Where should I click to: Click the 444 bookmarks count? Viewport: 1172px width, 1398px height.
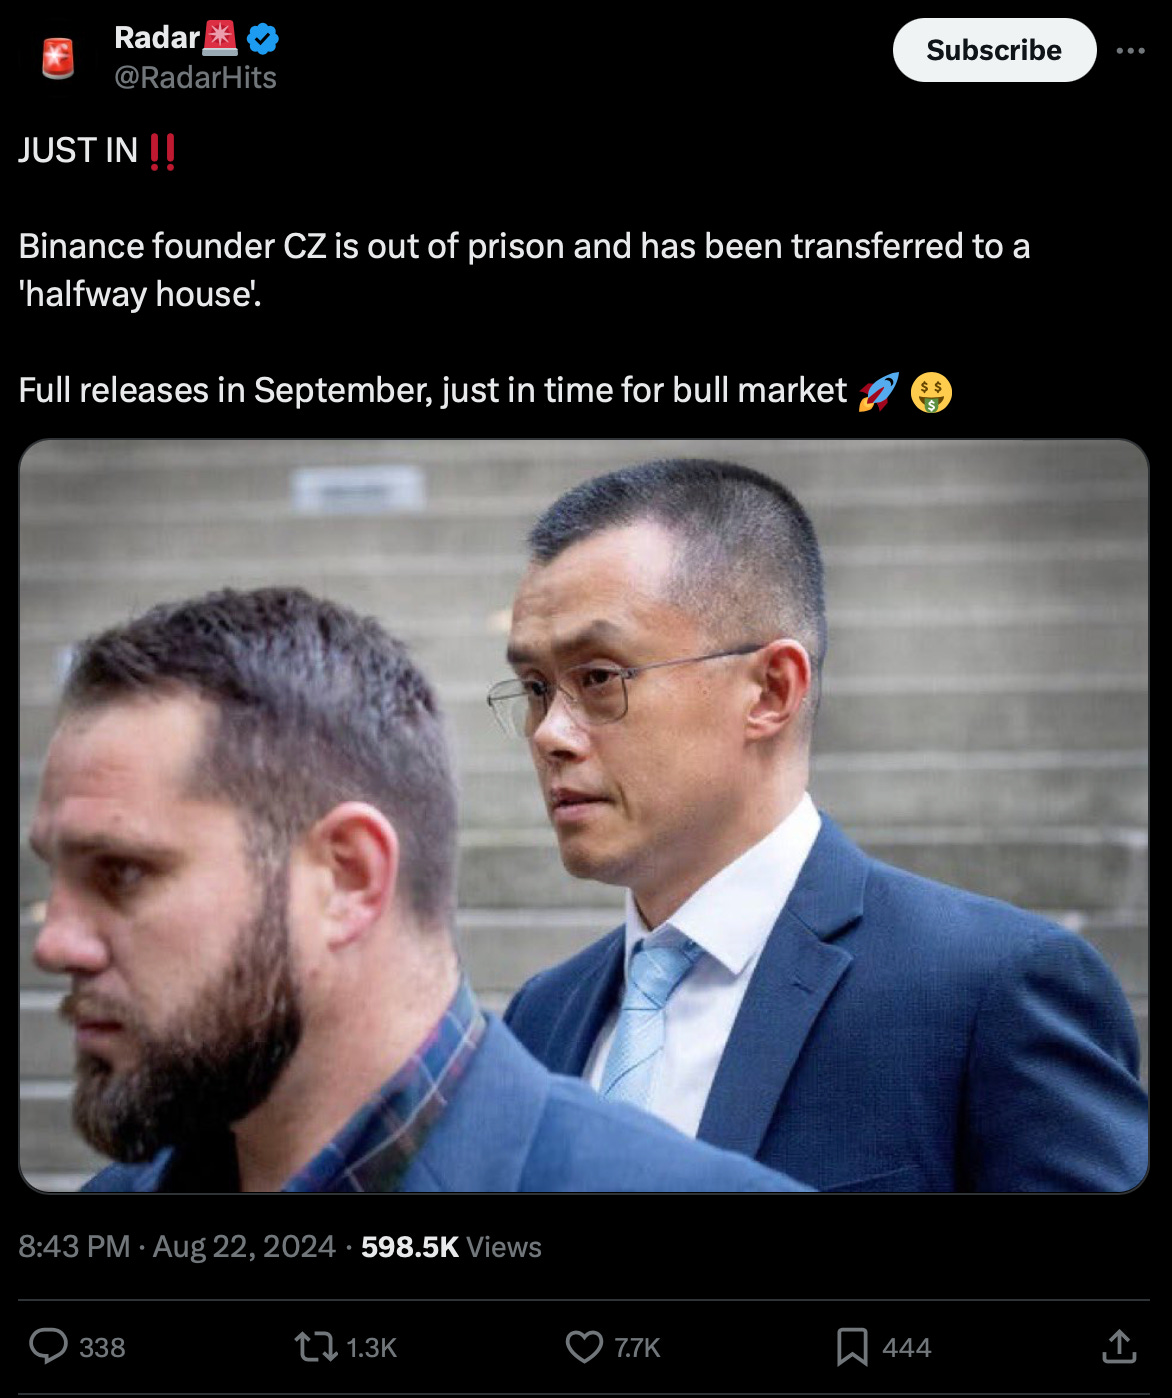coord(906,1348)
